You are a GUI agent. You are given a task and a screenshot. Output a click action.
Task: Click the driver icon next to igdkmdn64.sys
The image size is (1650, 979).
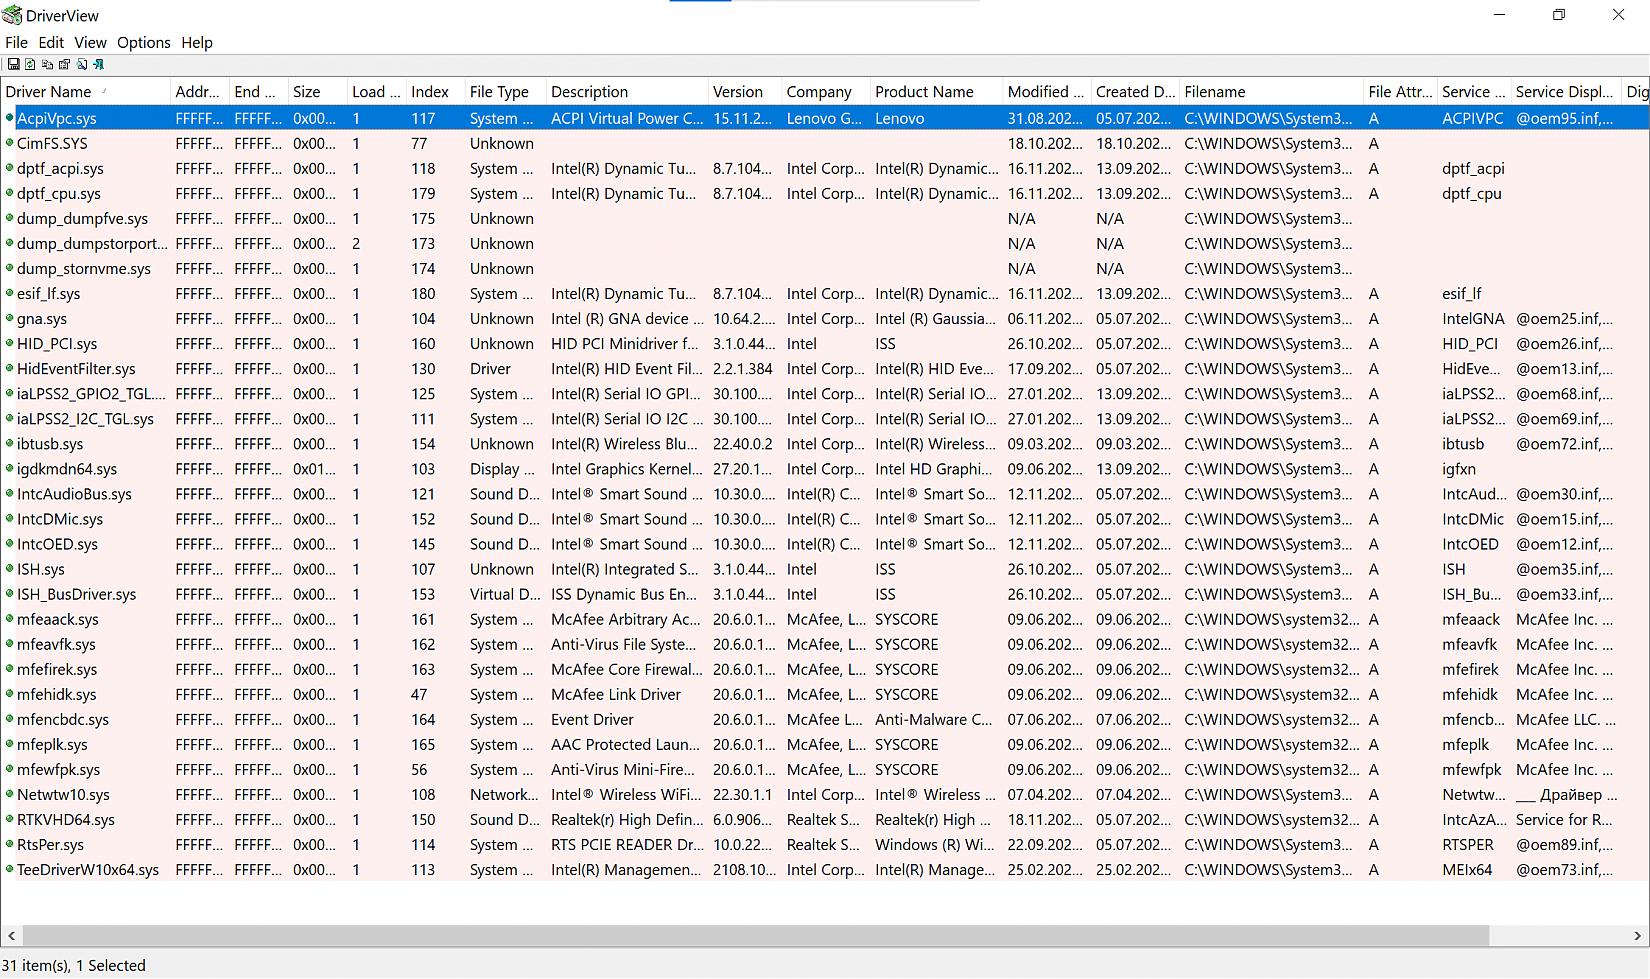pyautogui.click(x=9, y=468)
